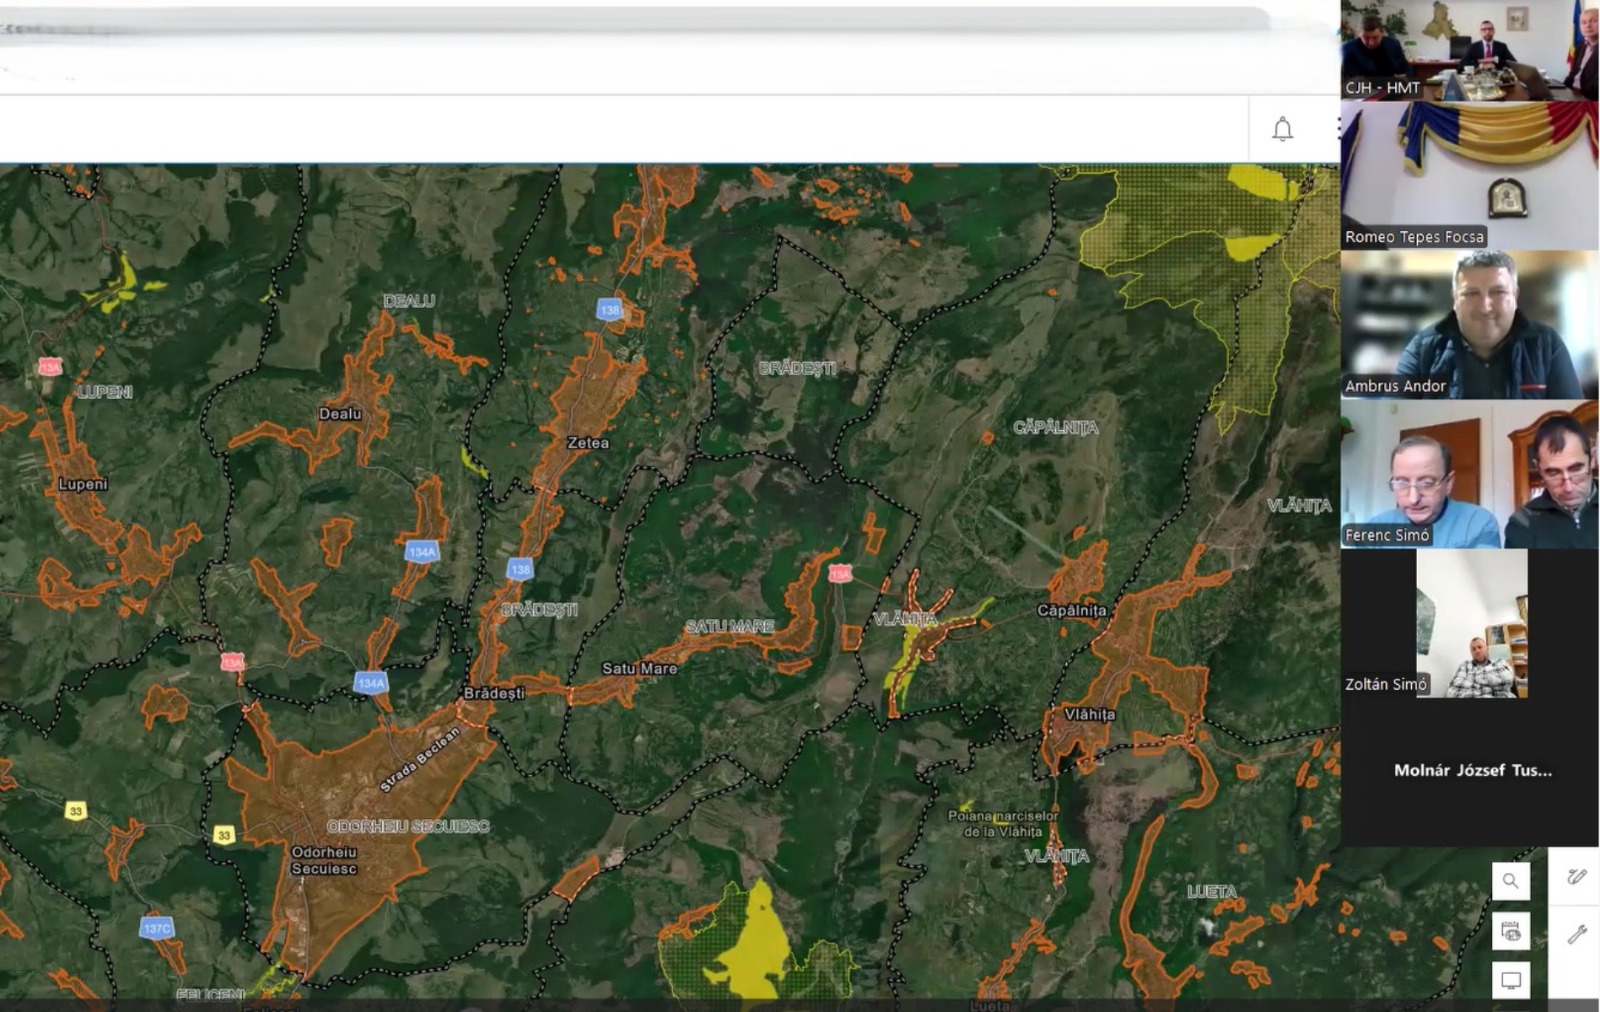
Task: Click the monitor display icon
Action: click(1510, 980)
